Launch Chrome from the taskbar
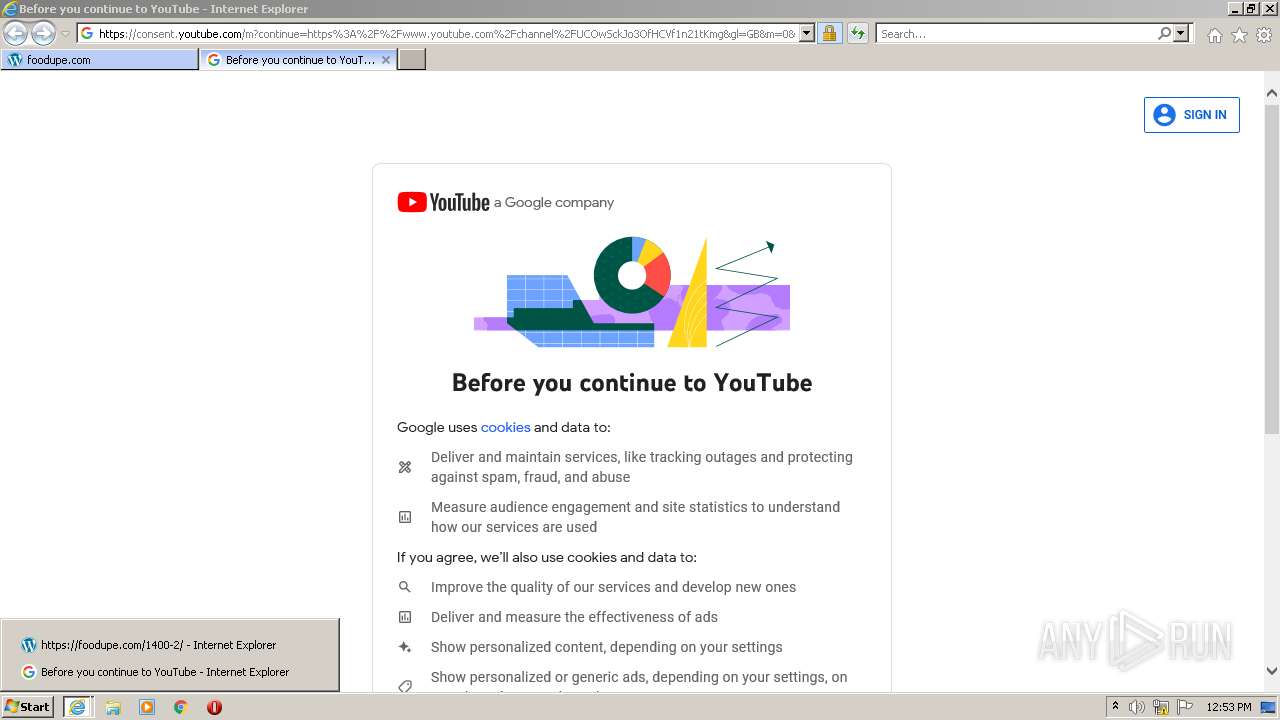The height and width of the screenshot is (720, 1280). coord(181,707)
